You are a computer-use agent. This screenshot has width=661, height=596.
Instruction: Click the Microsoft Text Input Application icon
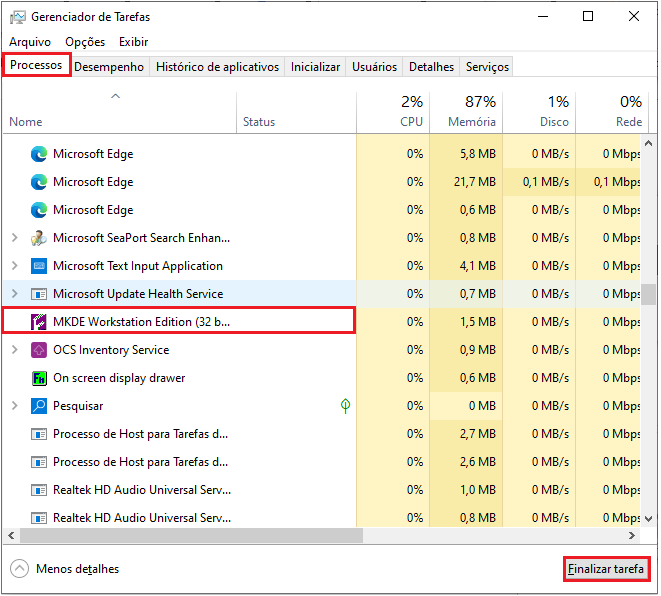pyautogui.click(x=39, y=266)
